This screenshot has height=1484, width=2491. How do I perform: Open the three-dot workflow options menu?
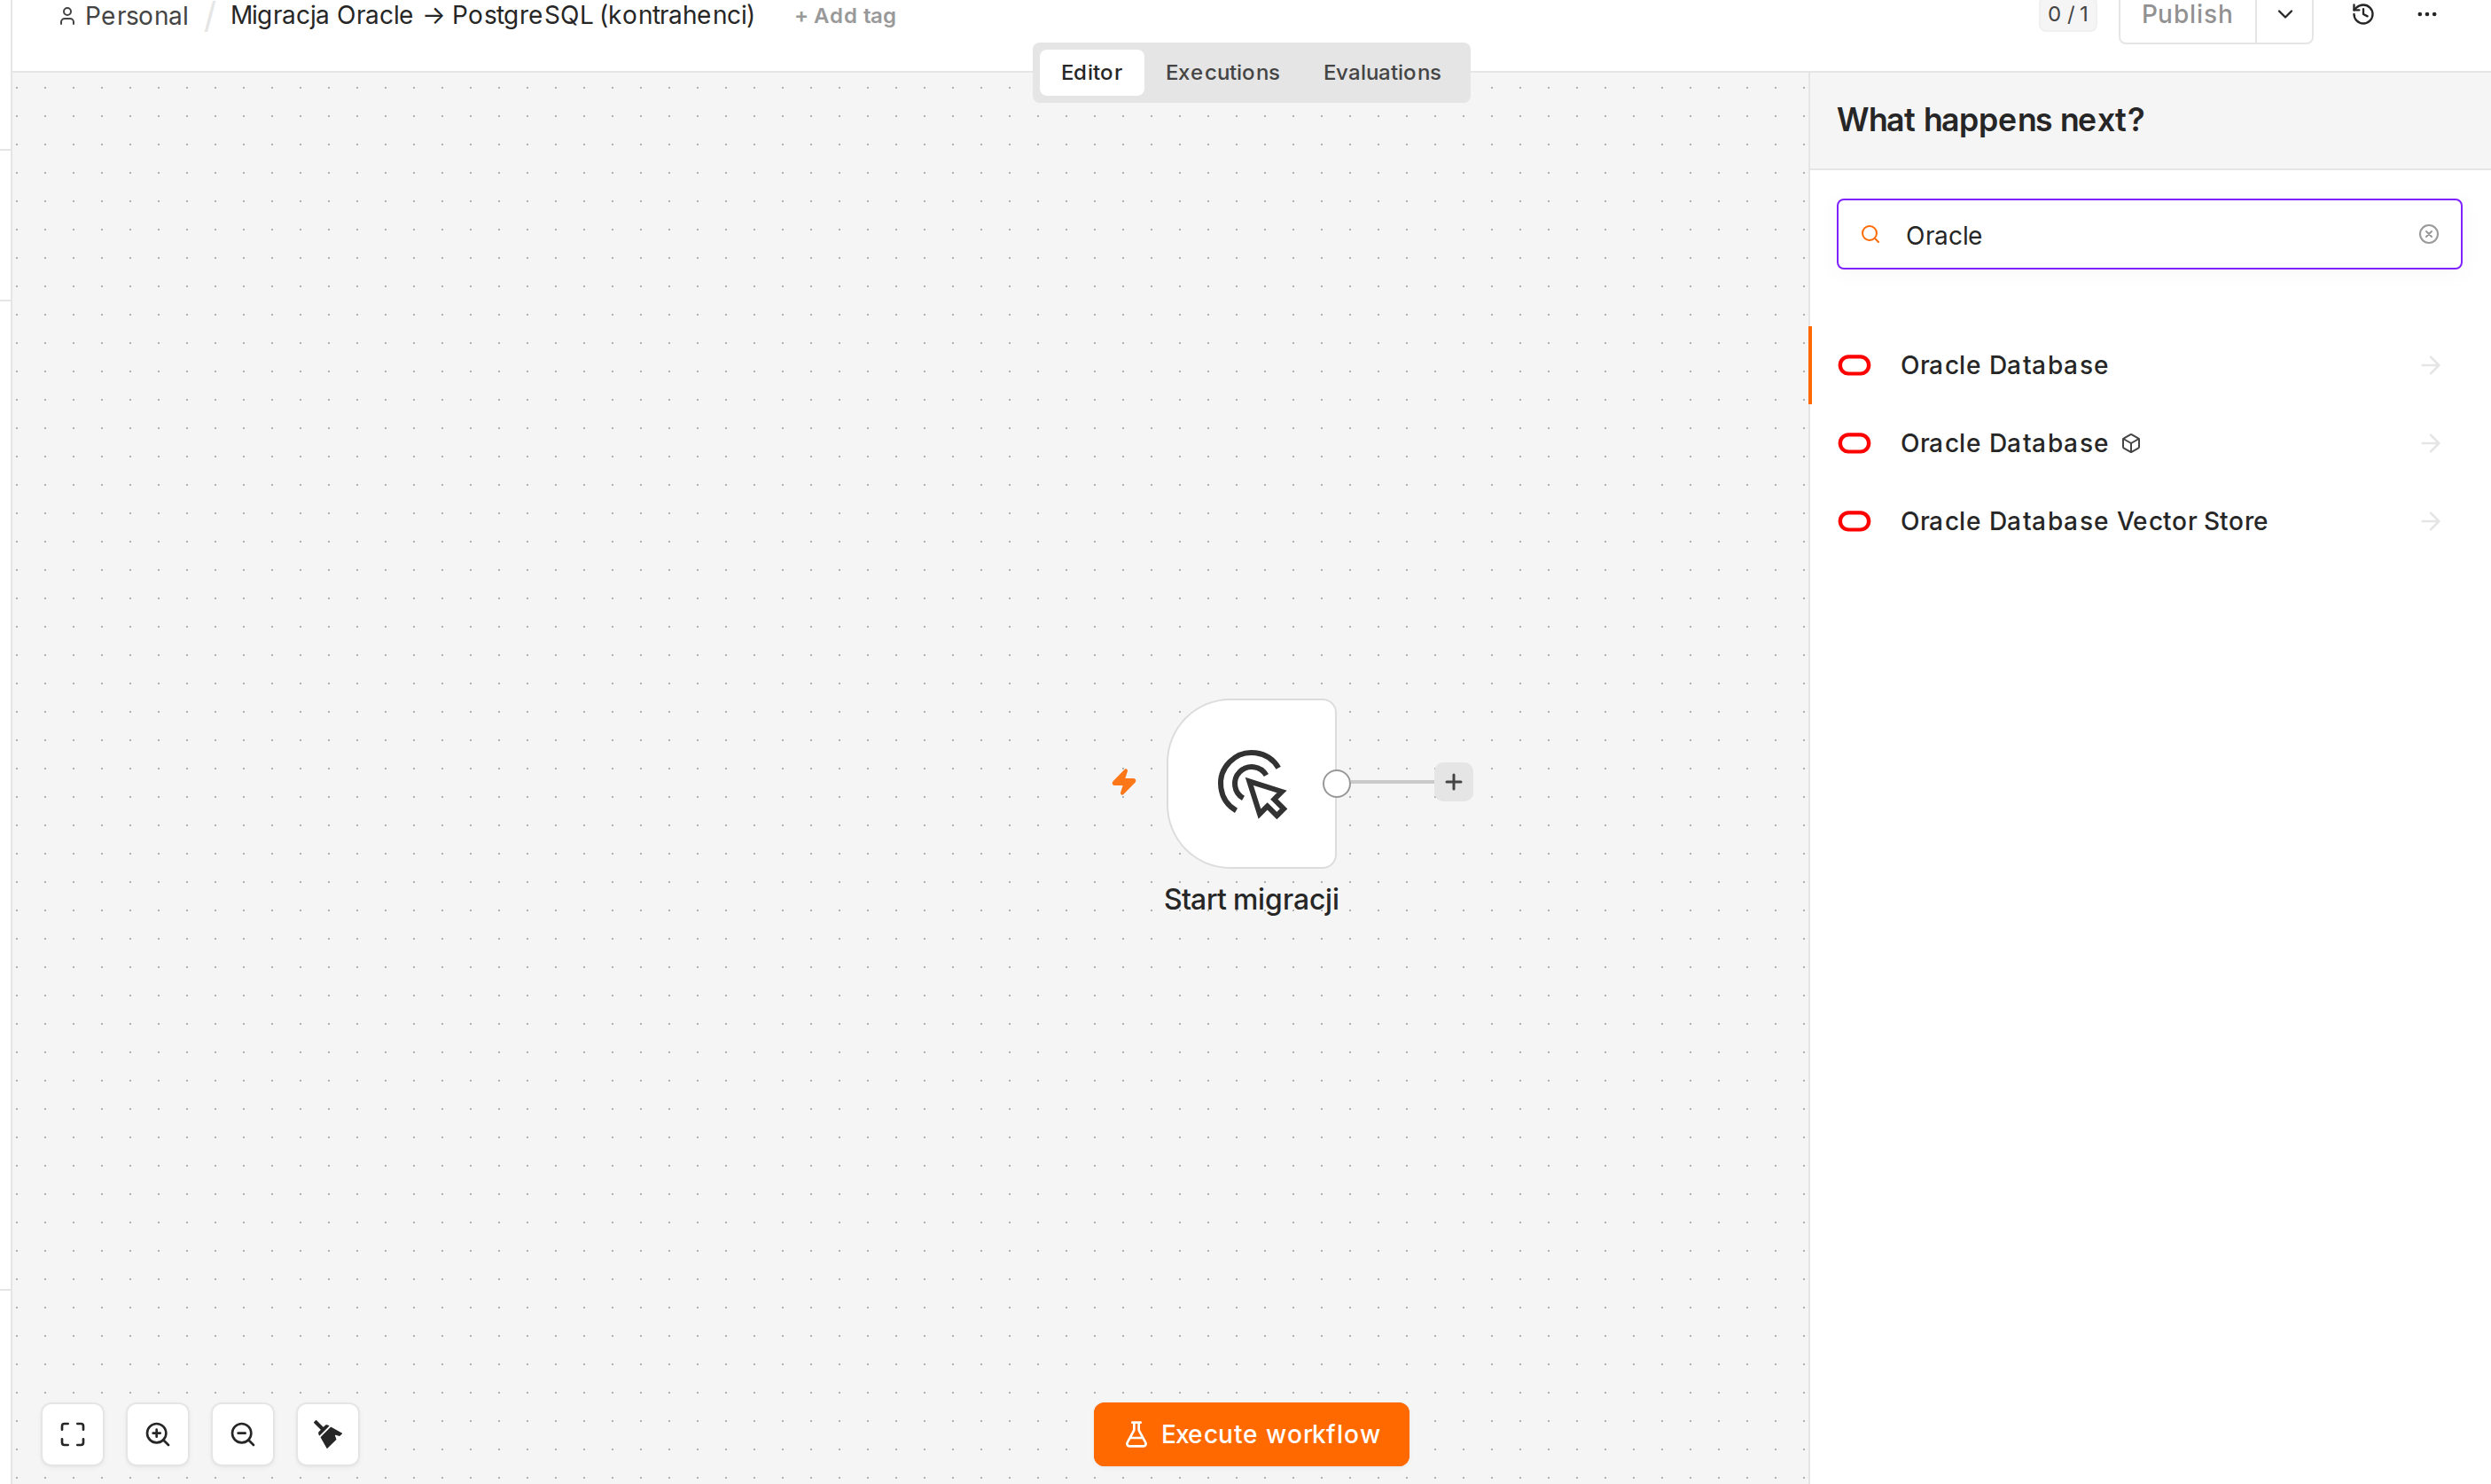click(x=2427, y=15)
